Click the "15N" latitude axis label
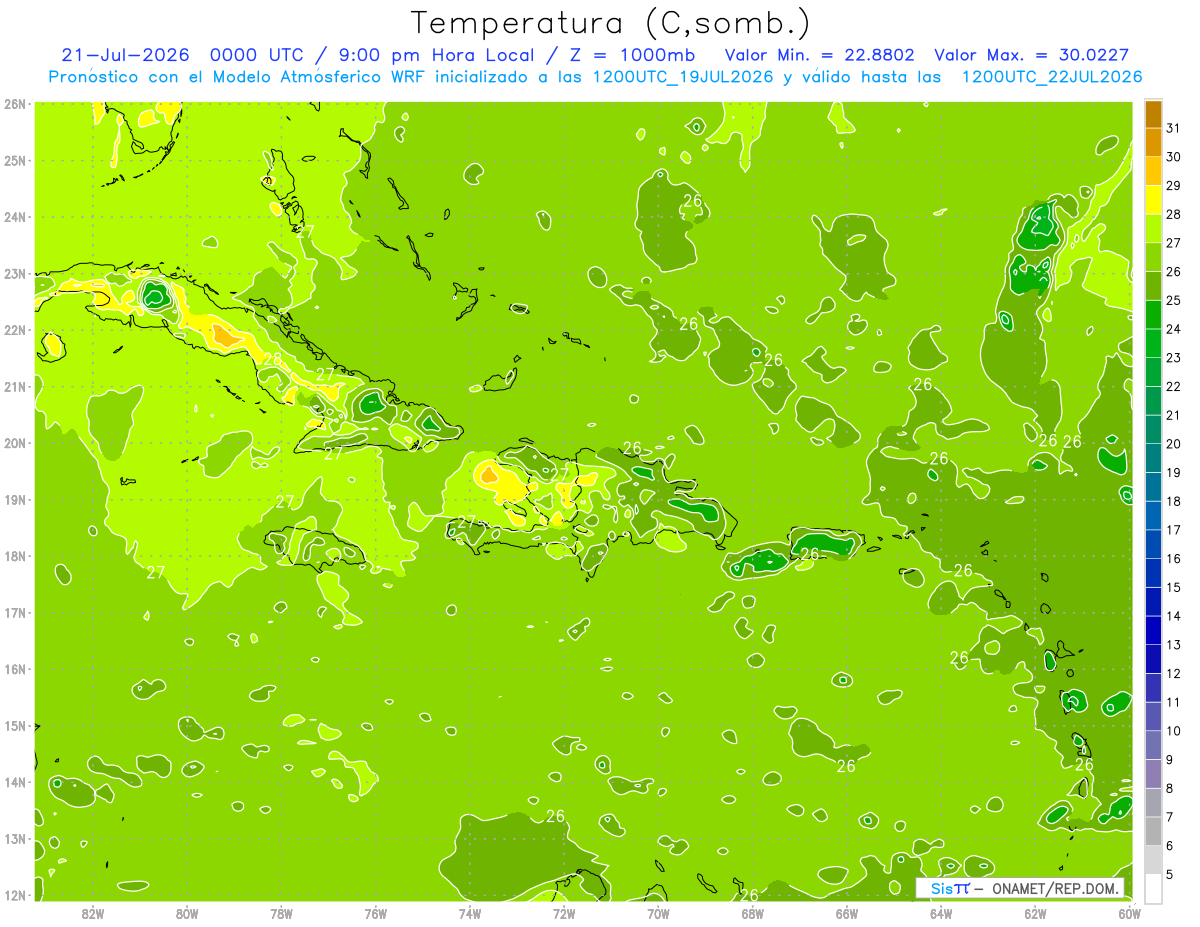 click(x=16, y=725)
